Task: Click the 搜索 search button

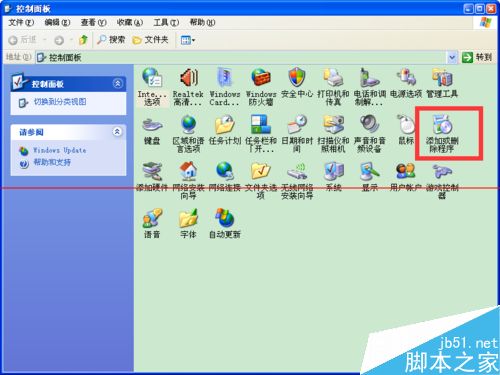Action: coord(111,40)
